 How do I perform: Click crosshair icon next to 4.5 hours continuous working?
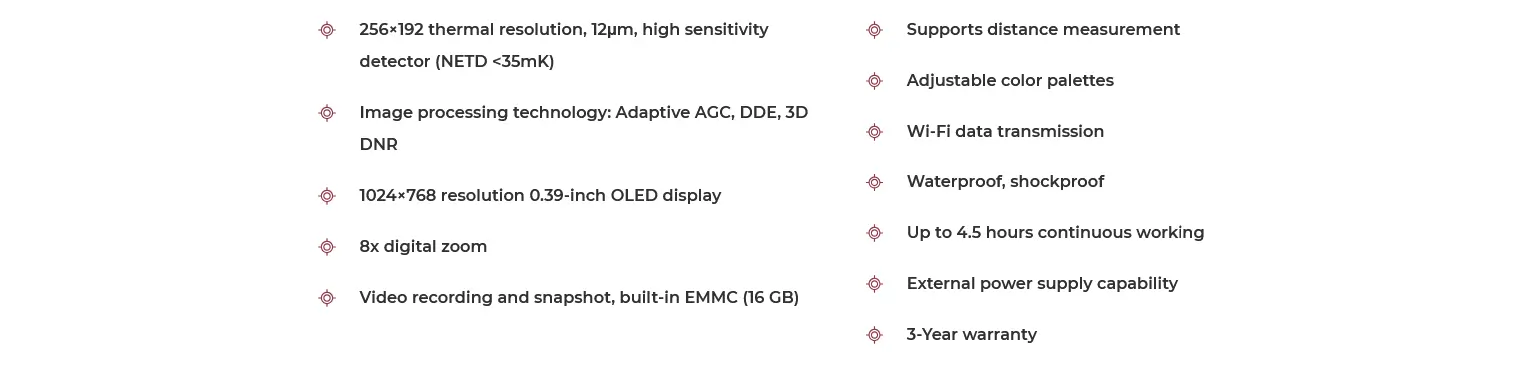tap(874, 233)
